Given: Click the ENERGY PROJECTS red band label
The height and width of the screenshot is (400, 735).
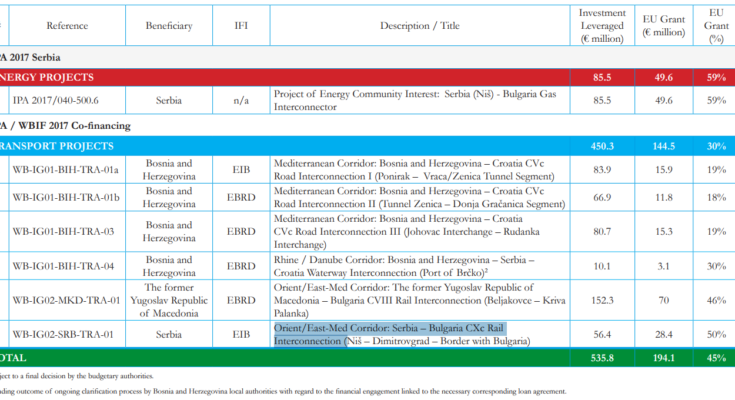Looking at the screenshot, I should 47,77.
